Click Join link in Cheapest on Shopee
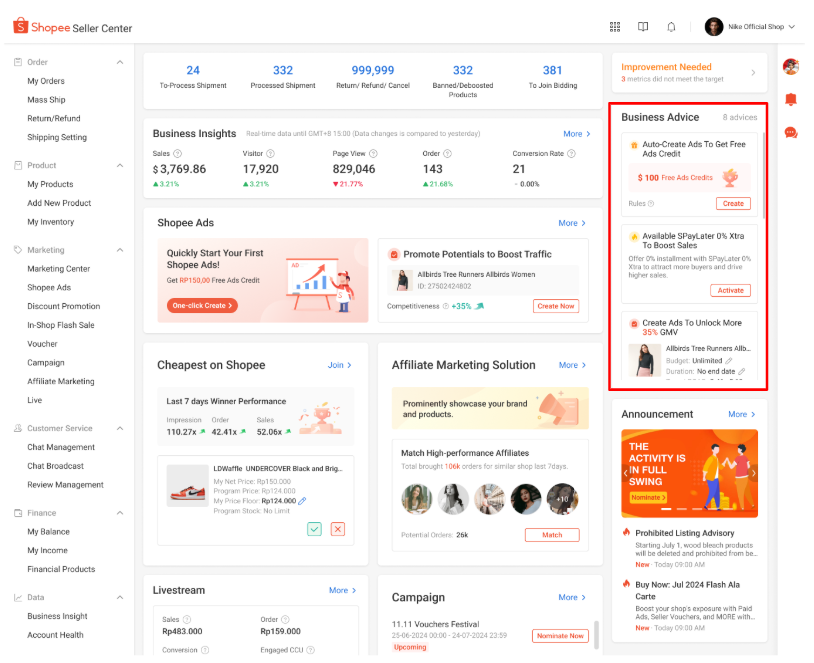The width and height of the screenshot is (814, 663). coord(340,366)
